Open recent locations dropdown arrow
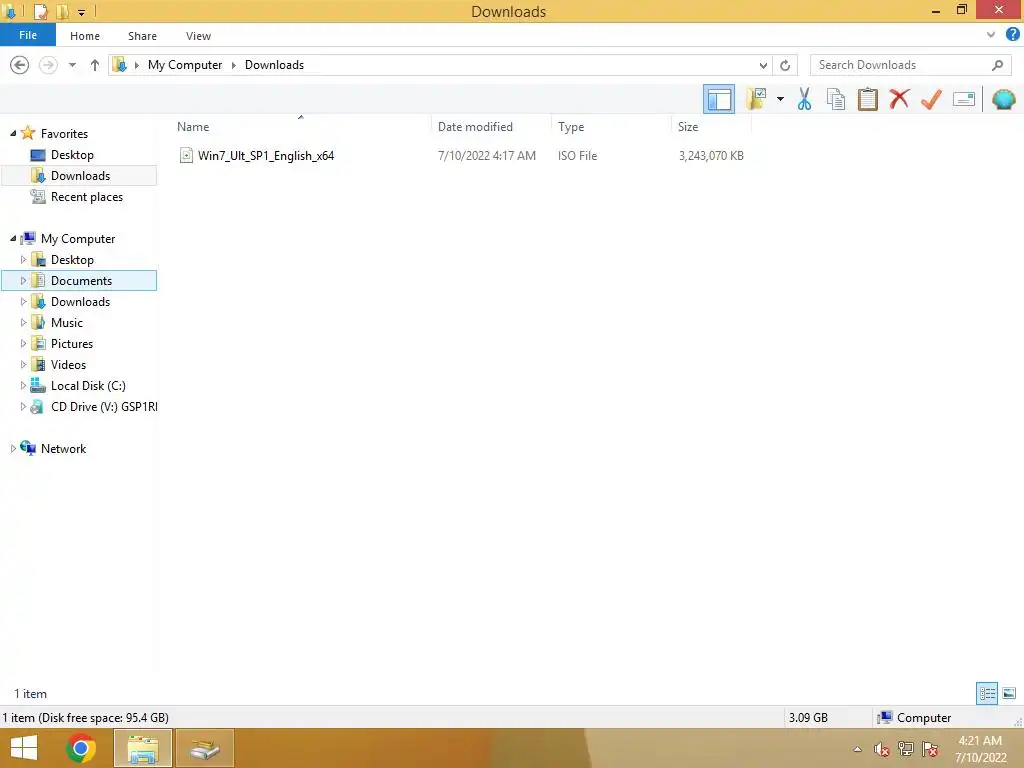The width and height of the screenshot is (1024, 768). click(72, 65)
